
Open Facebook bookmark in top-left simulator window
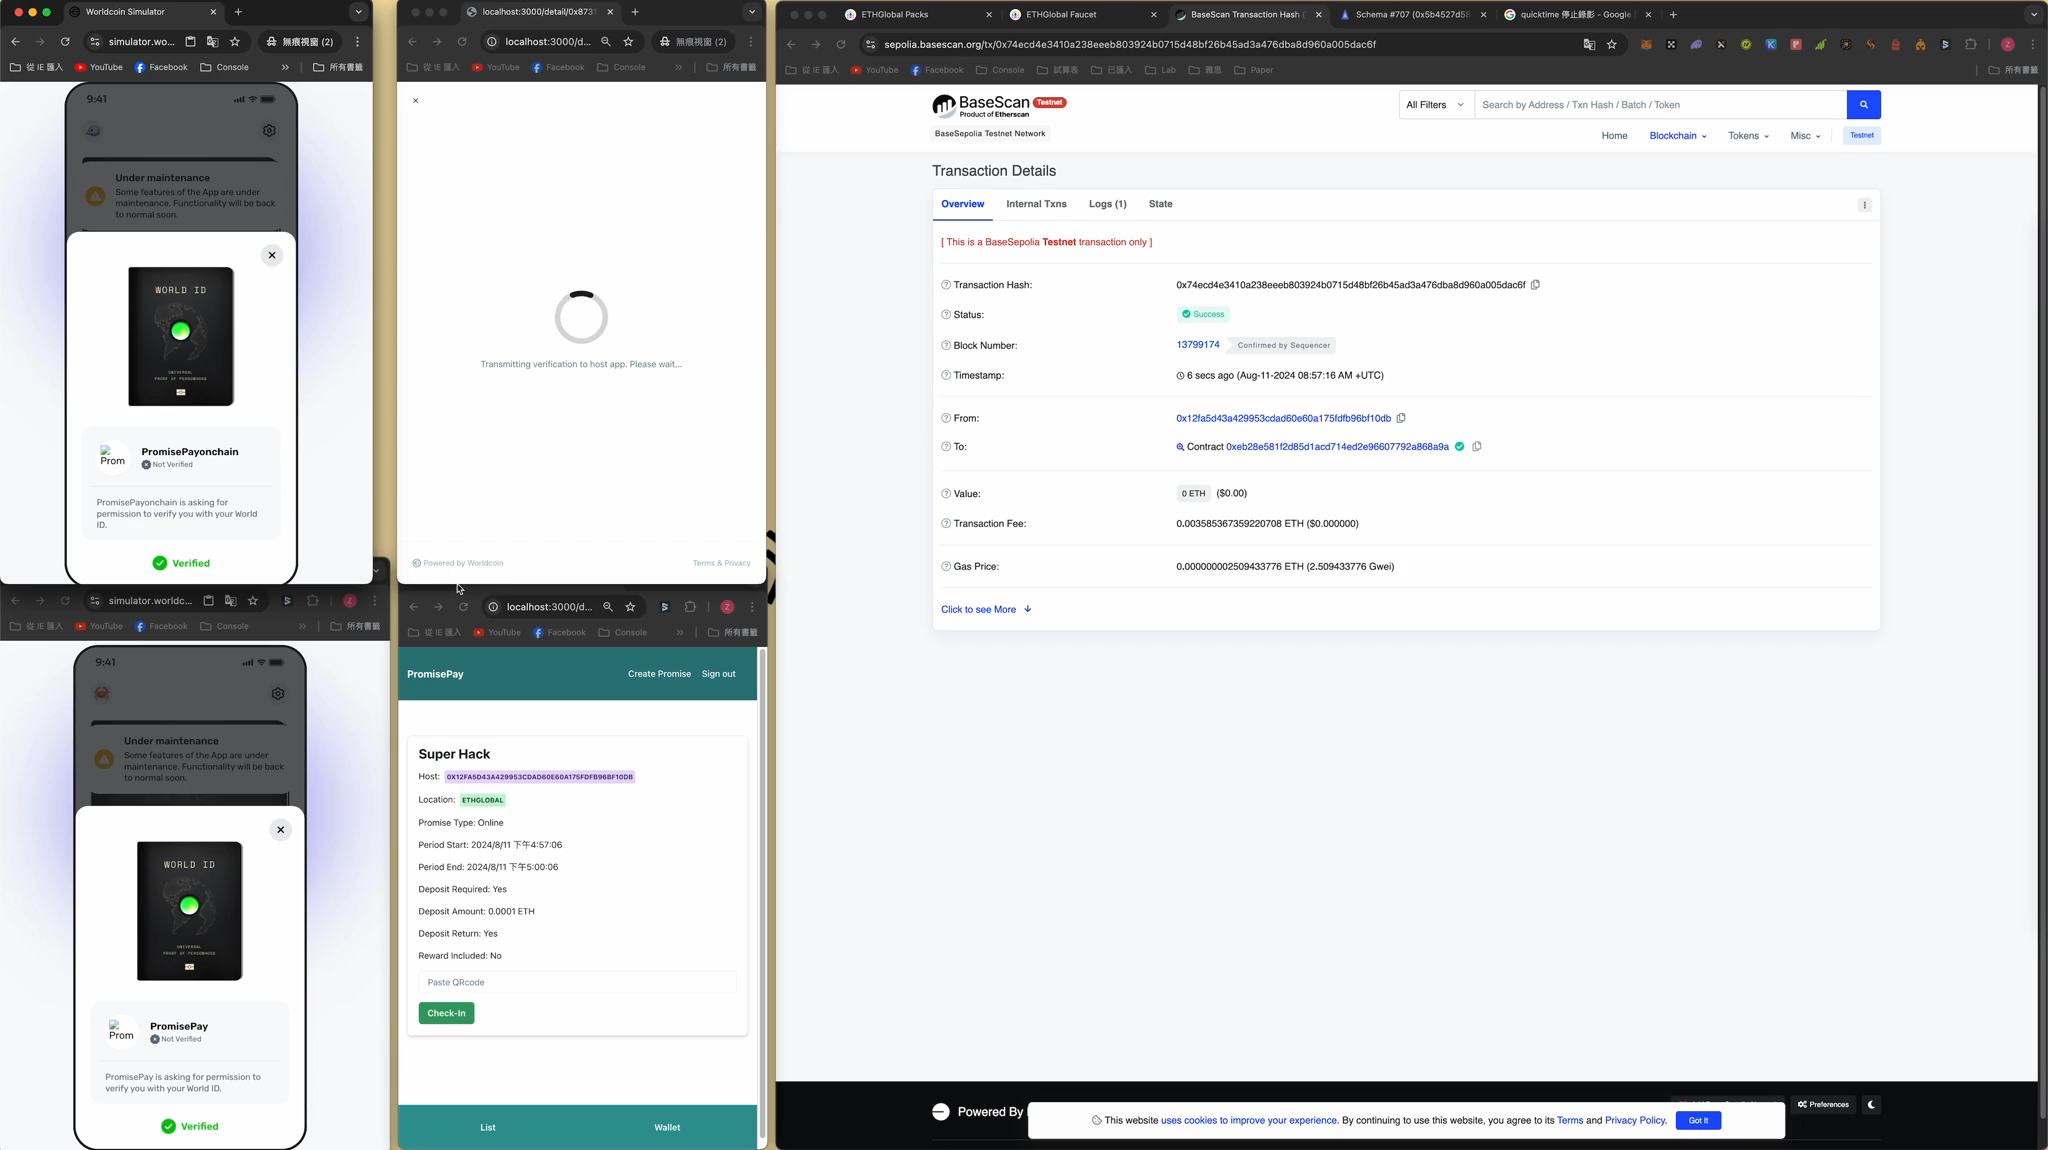click(x=161, y=68)
